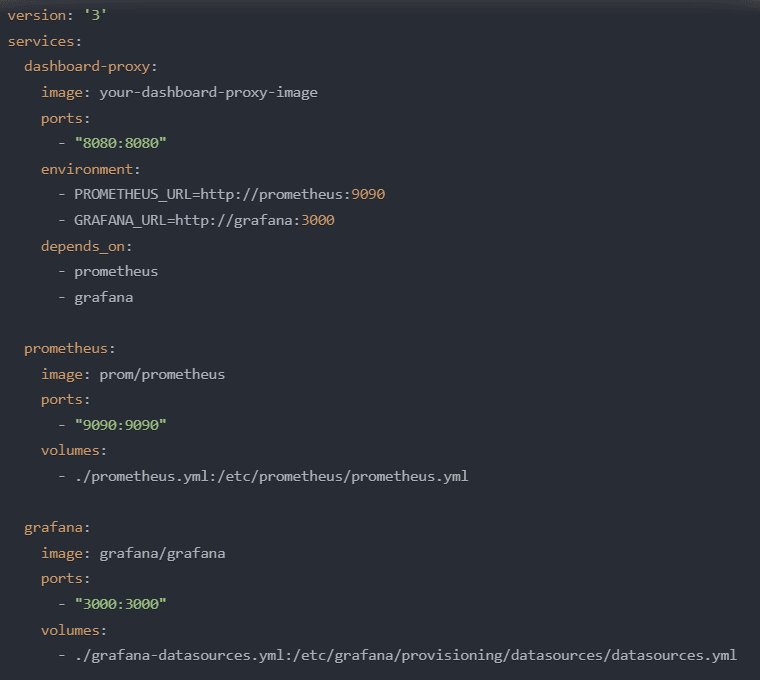Click "ports:" under prometheus service

pos(65,400)
